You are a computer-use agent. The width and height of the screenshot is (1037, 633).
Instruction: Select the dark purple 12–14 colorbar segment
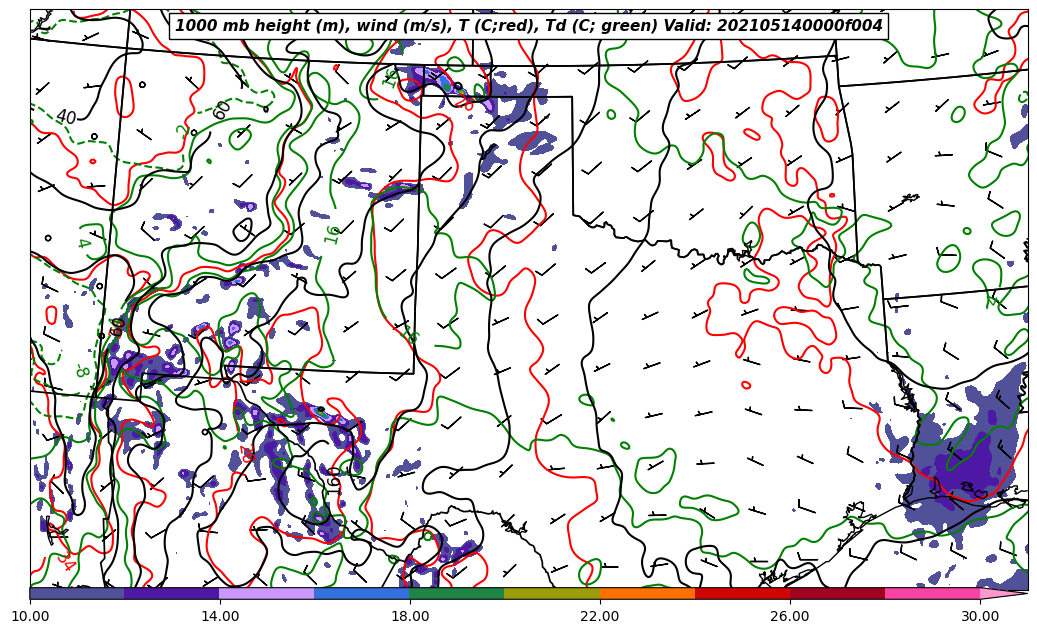[x=172, y=593]
